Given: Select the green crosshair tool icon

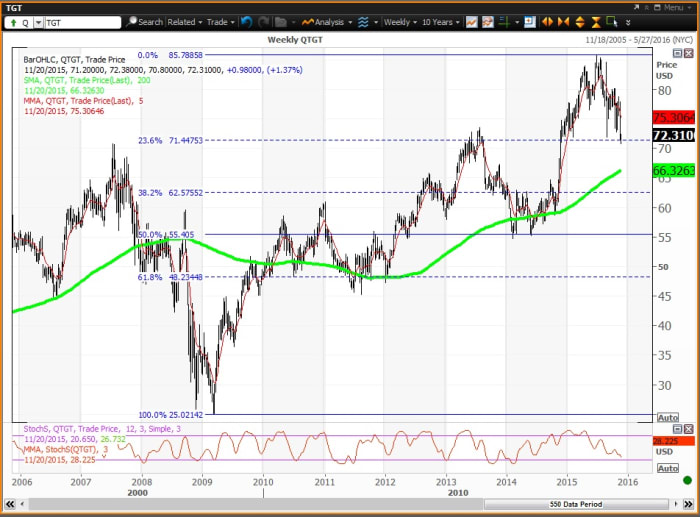Looking at the screenshot, I should tap(504, 22).
